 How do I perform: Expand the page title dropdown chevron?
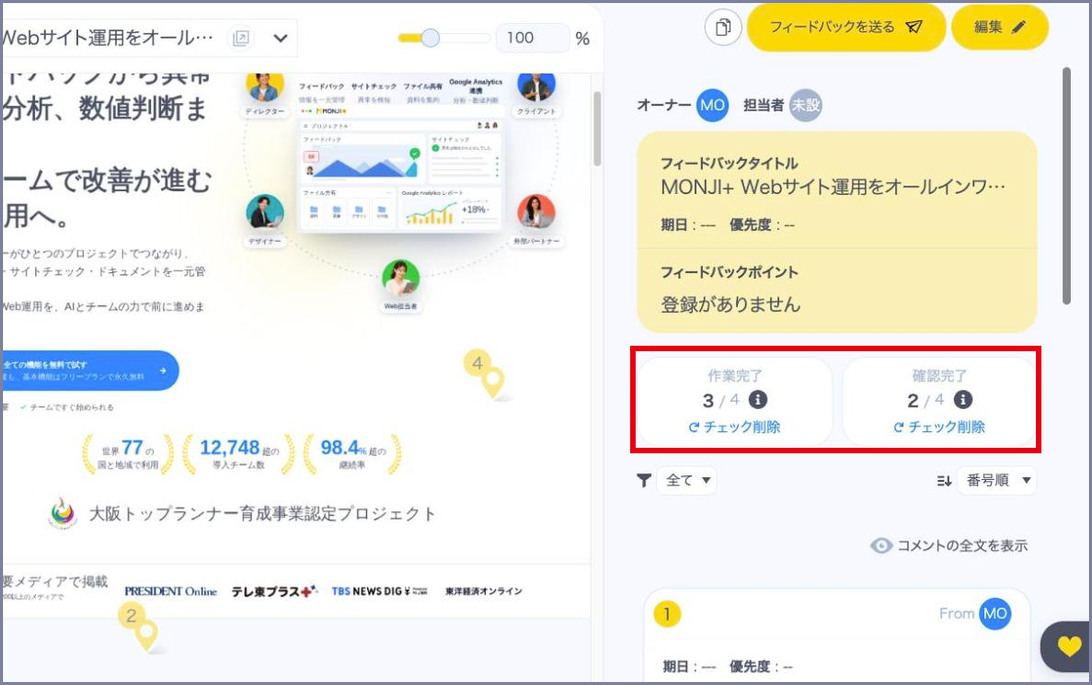(x=281, y=38)
